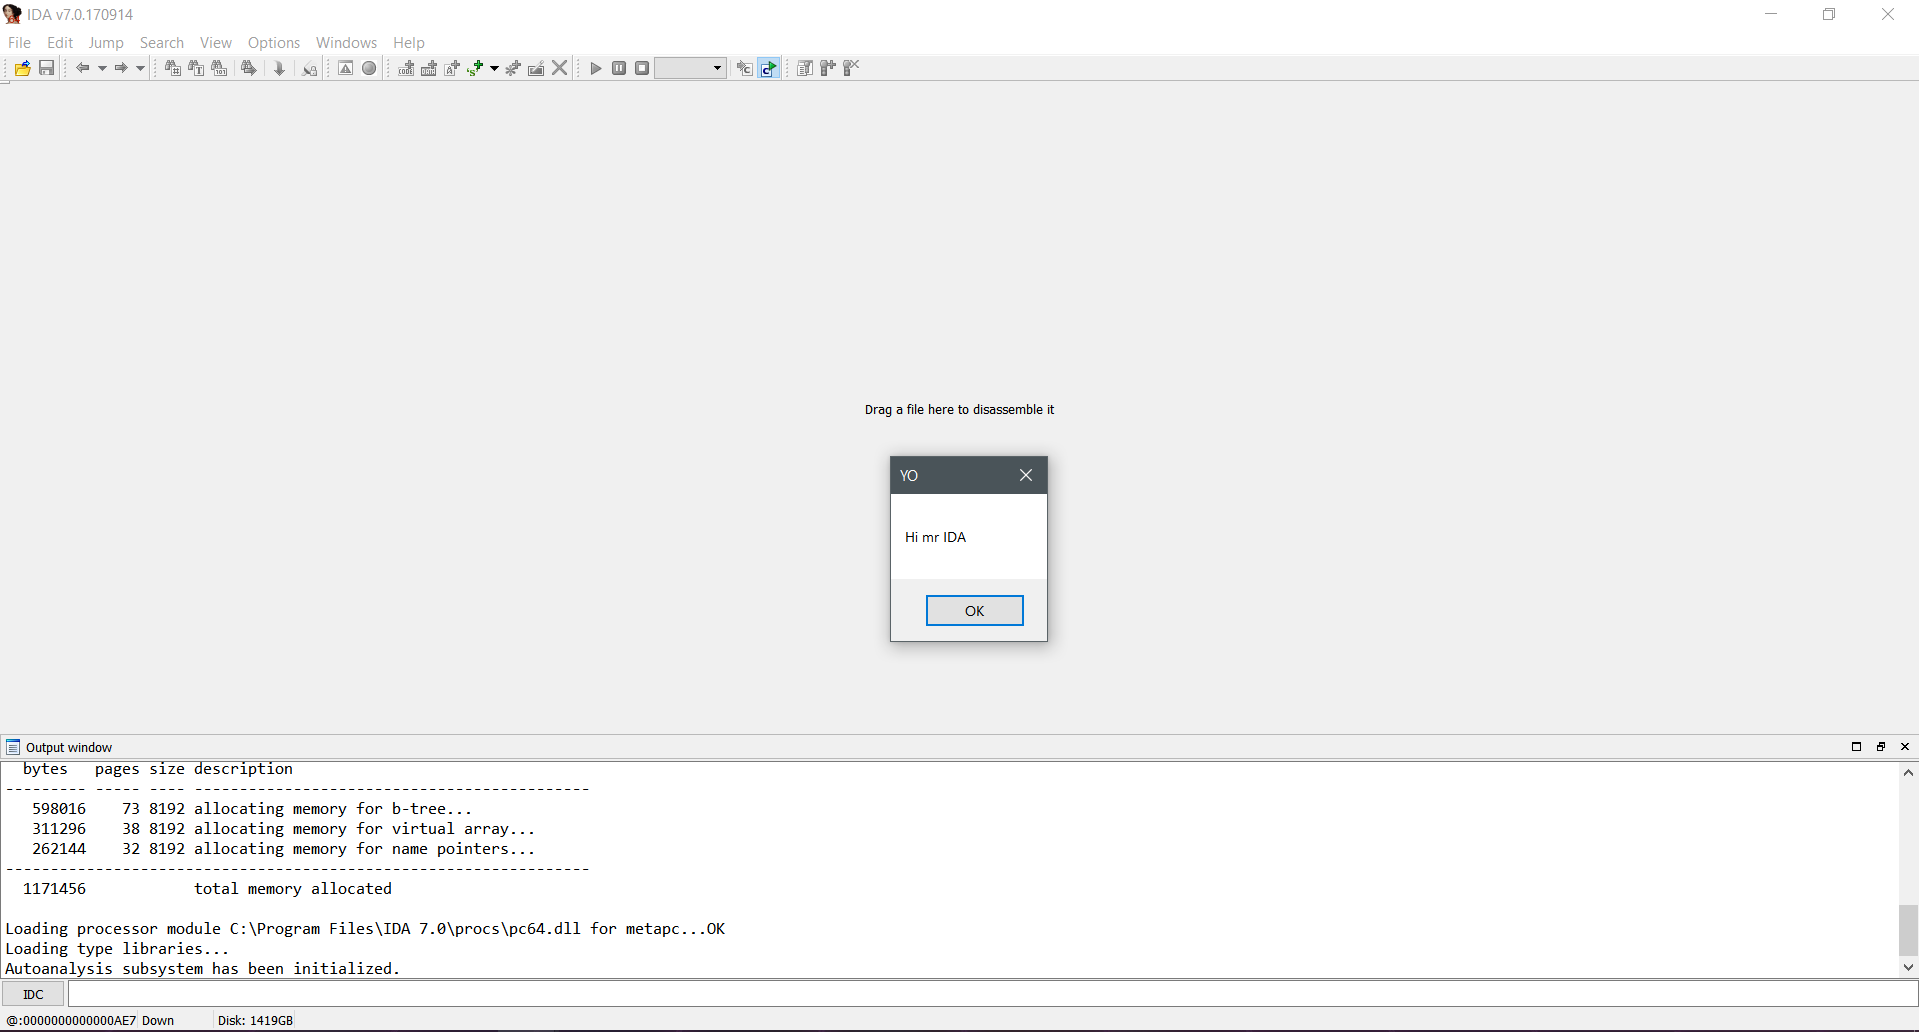Maximize the Output window panel
The height and width of the screenshot is (1032, 1919).
[1856, 747]
